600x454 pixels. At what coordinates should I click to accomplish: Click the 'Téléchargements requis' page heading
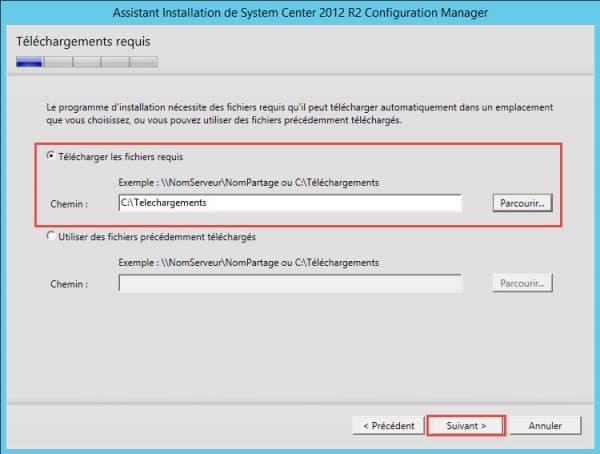[83, 41]
